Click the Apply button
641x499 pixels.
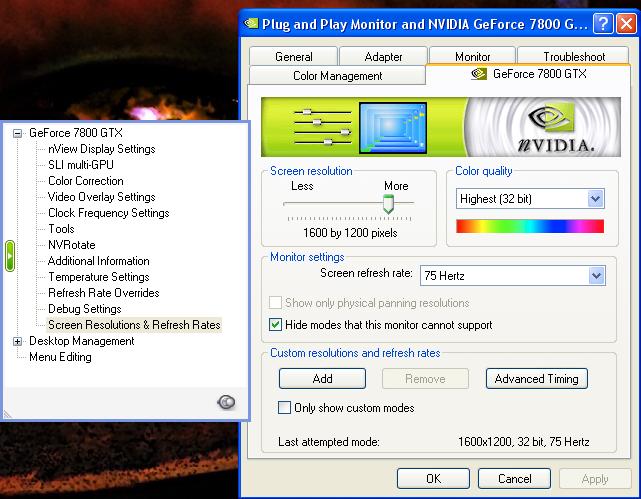(x=595, y=479)
